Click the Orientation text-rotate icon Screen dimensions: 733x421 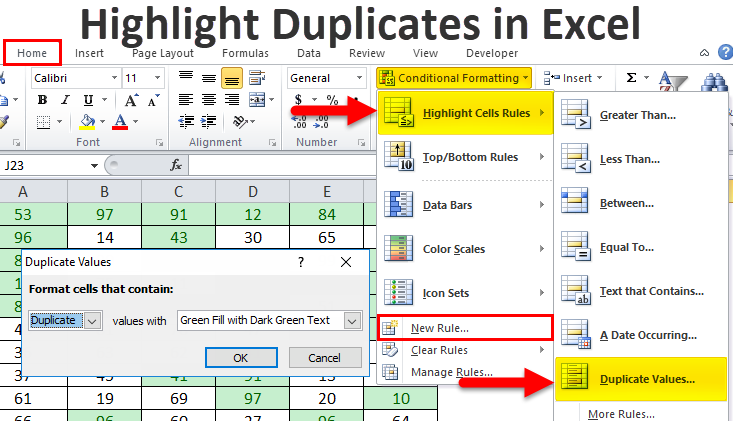tap(240, 122)
